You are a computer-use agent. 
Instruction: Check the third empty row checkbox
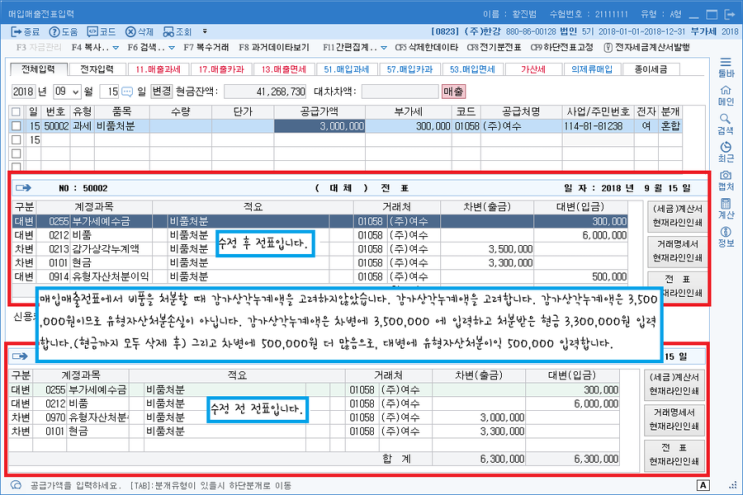[x=16, y=153]
